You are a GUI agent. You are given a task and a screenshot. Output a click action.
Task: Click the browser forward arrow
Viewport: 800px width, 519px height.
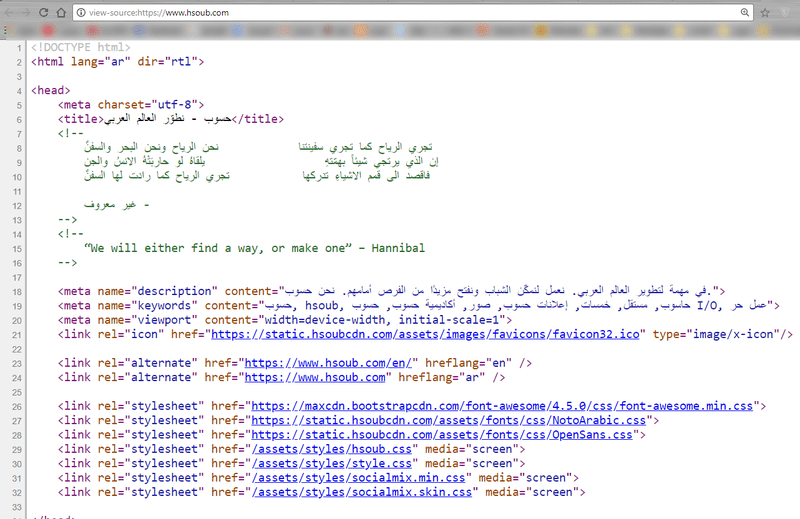click(x=27, y=12)
